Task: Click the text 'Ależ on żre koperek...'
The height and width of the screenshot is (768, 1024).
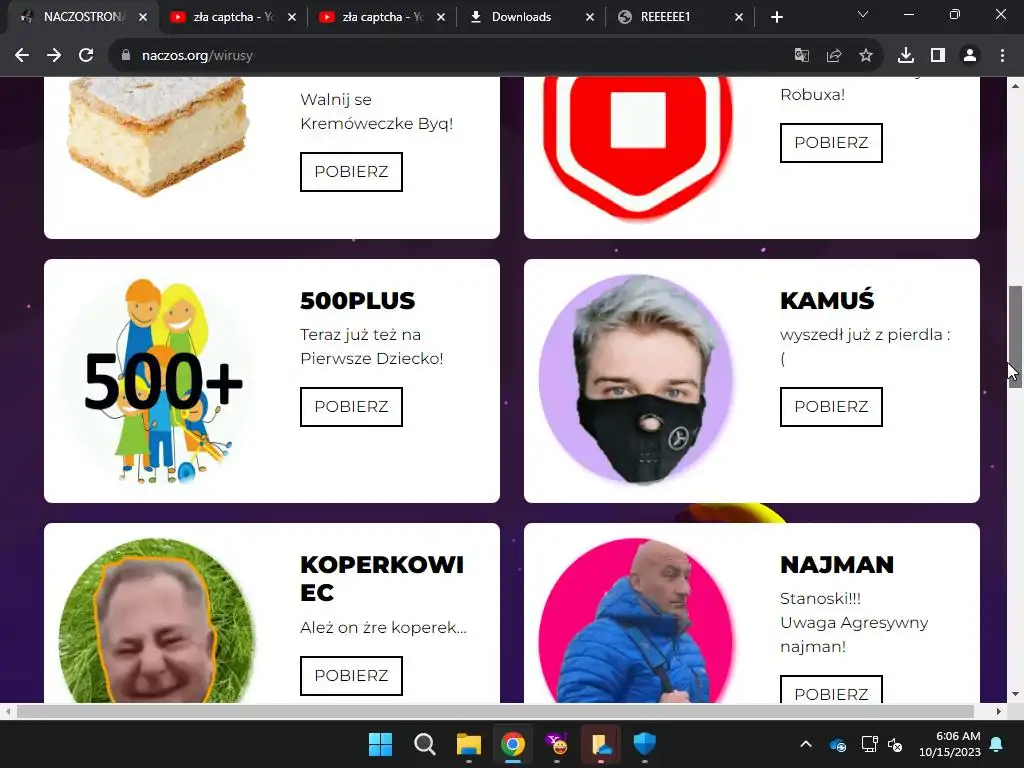Action: pos(383,628)
